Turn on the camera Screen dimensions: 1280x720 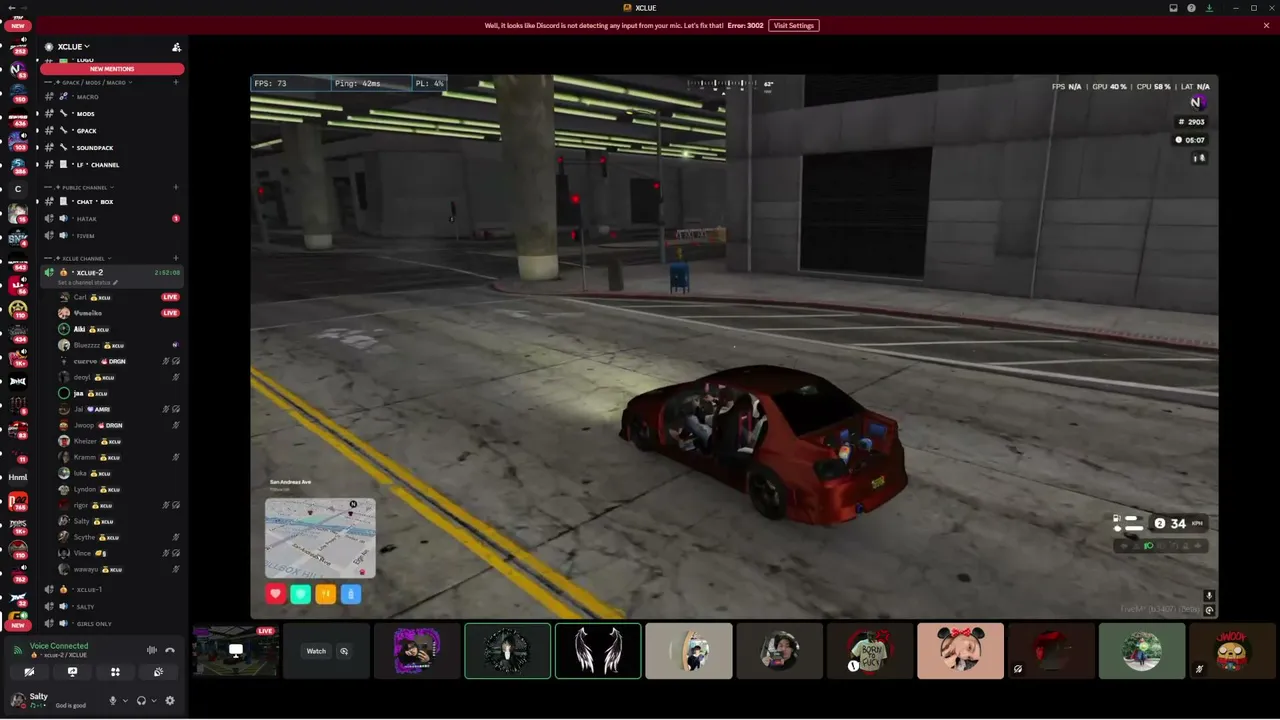[29, 672]
